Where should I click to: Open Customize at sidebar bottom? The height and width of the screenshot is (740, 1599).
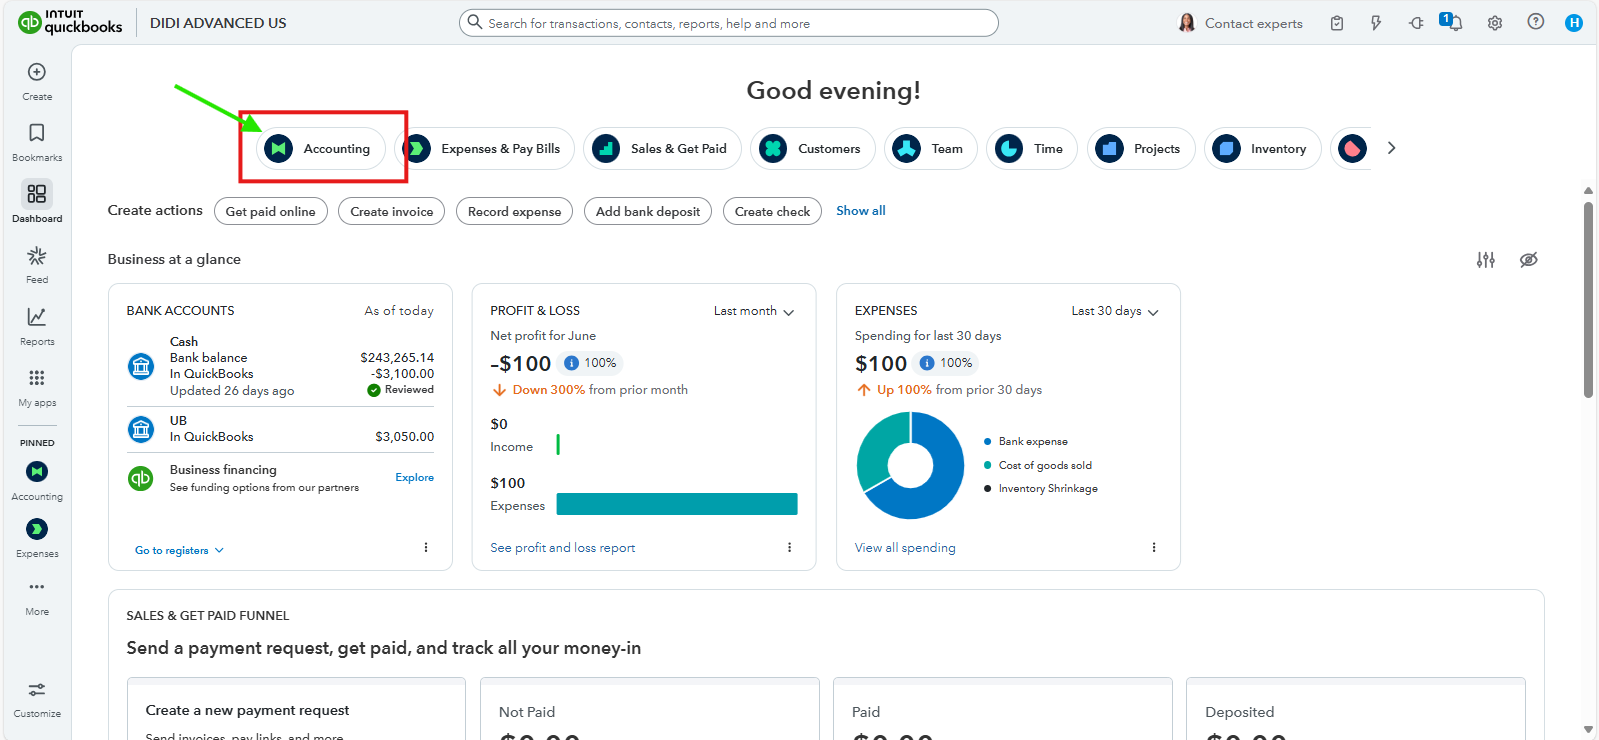point(37,700)
